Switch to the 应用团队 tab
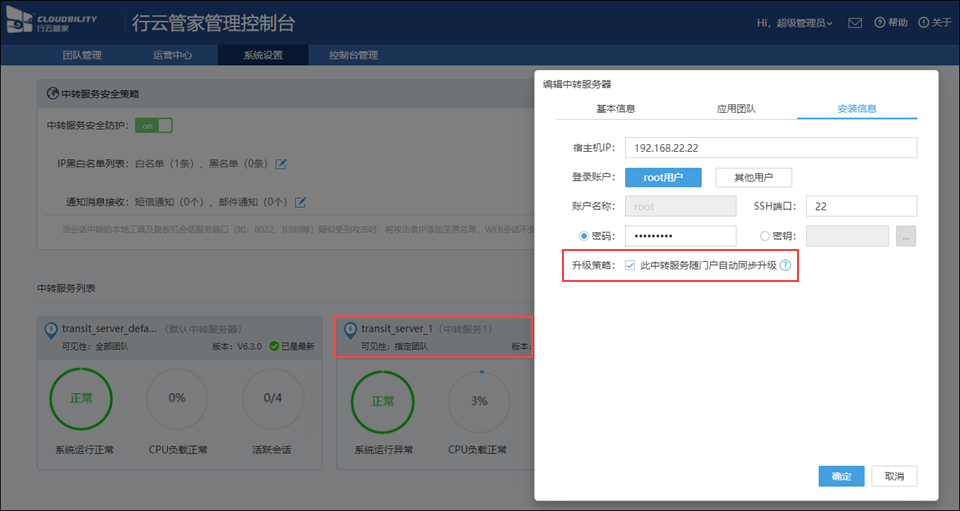 (x=736, y=108)
